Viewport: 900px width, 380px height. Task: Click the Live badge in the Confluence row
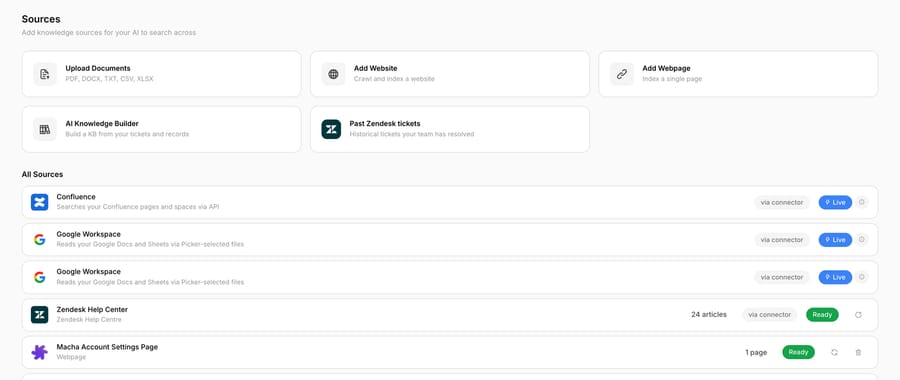pyautogui.click(x=835, y=203)
